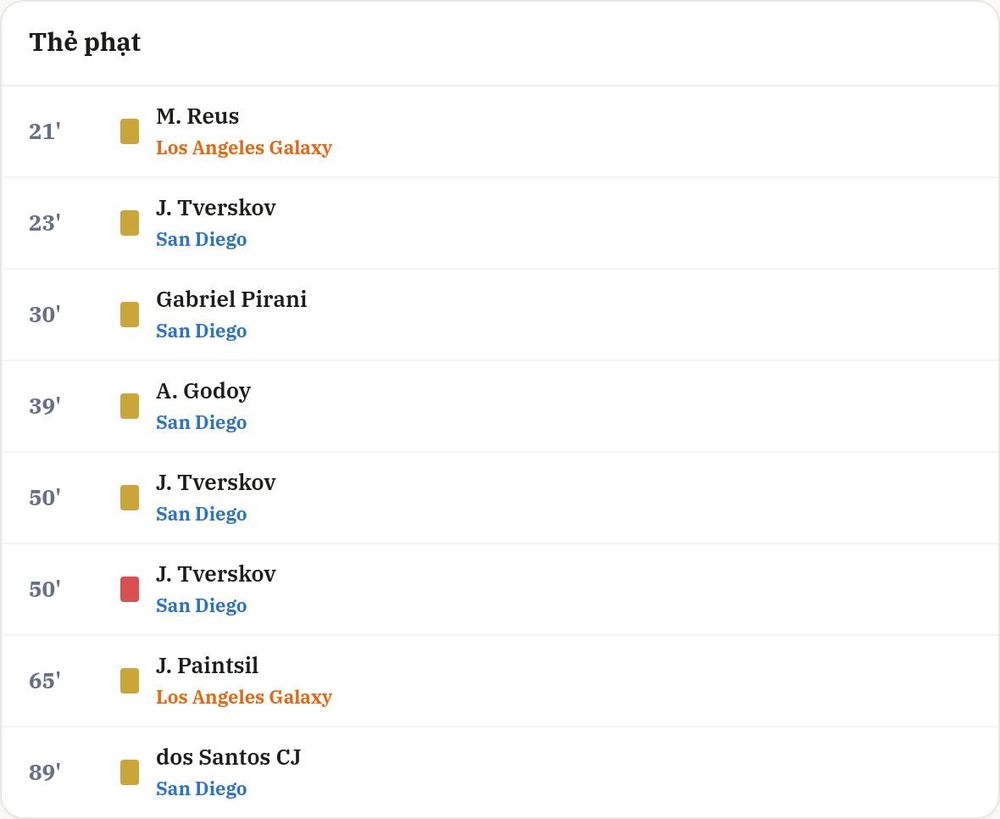1000x819 pixels.
Task: Select Gabriel Pirani player name
Action: [232, 299]
